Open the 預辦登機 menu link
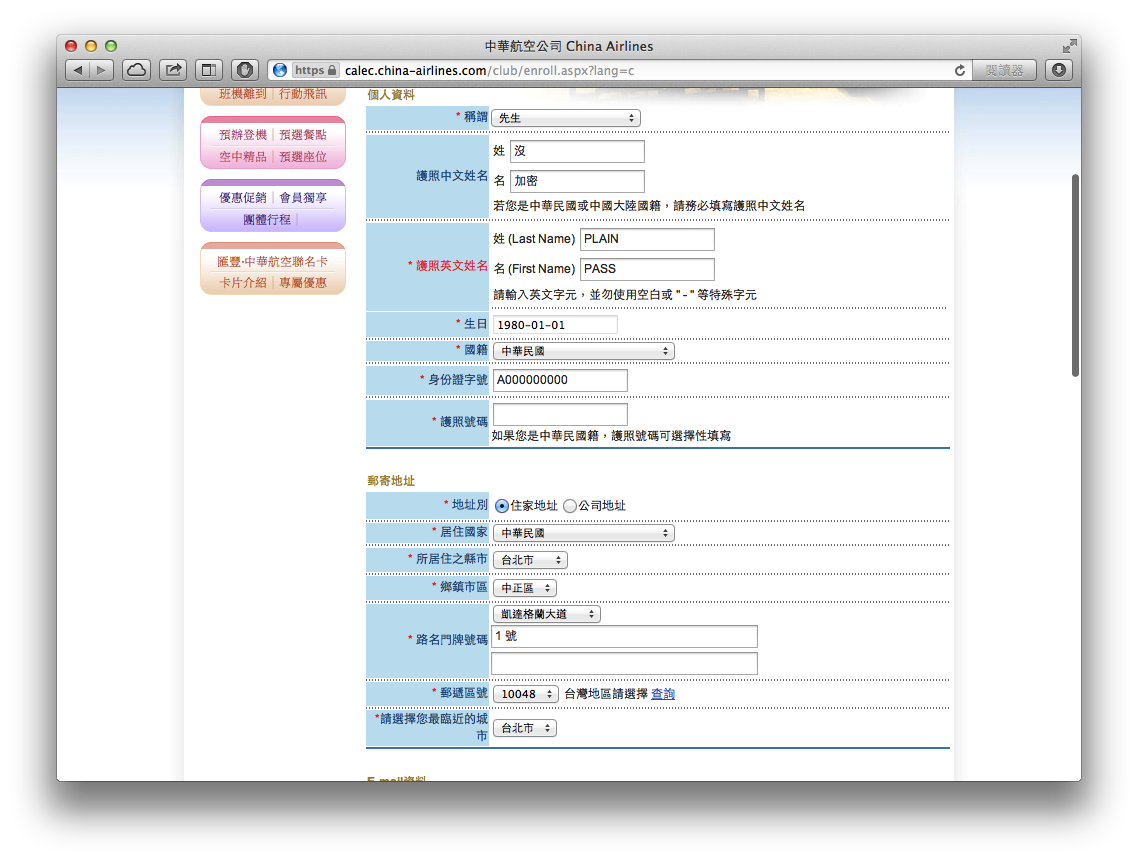This screenshot has height=860, width=1138. (242, 135)
